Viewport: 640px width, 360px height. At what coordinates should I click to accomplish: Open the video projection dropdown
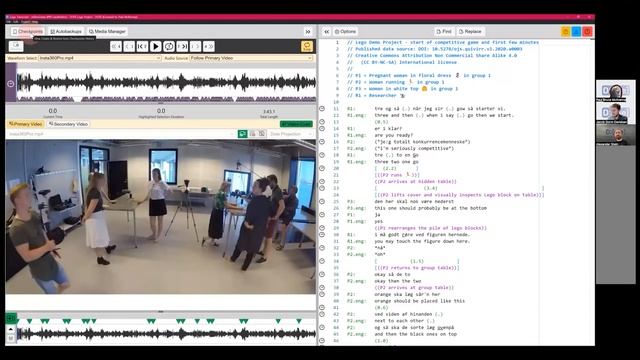291,134
